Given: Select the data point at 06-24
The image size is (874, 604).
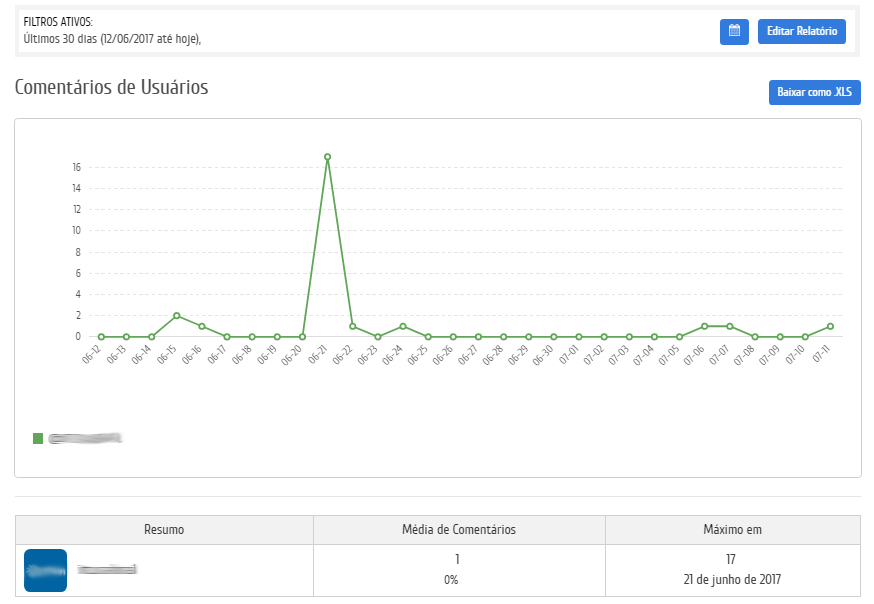Looking at the screenshot, I should tap(403, 326).
